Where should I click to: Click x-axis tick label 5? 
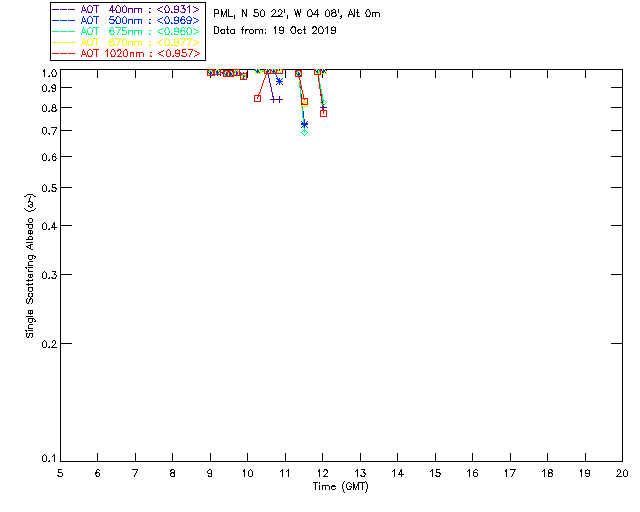(60, 473)
